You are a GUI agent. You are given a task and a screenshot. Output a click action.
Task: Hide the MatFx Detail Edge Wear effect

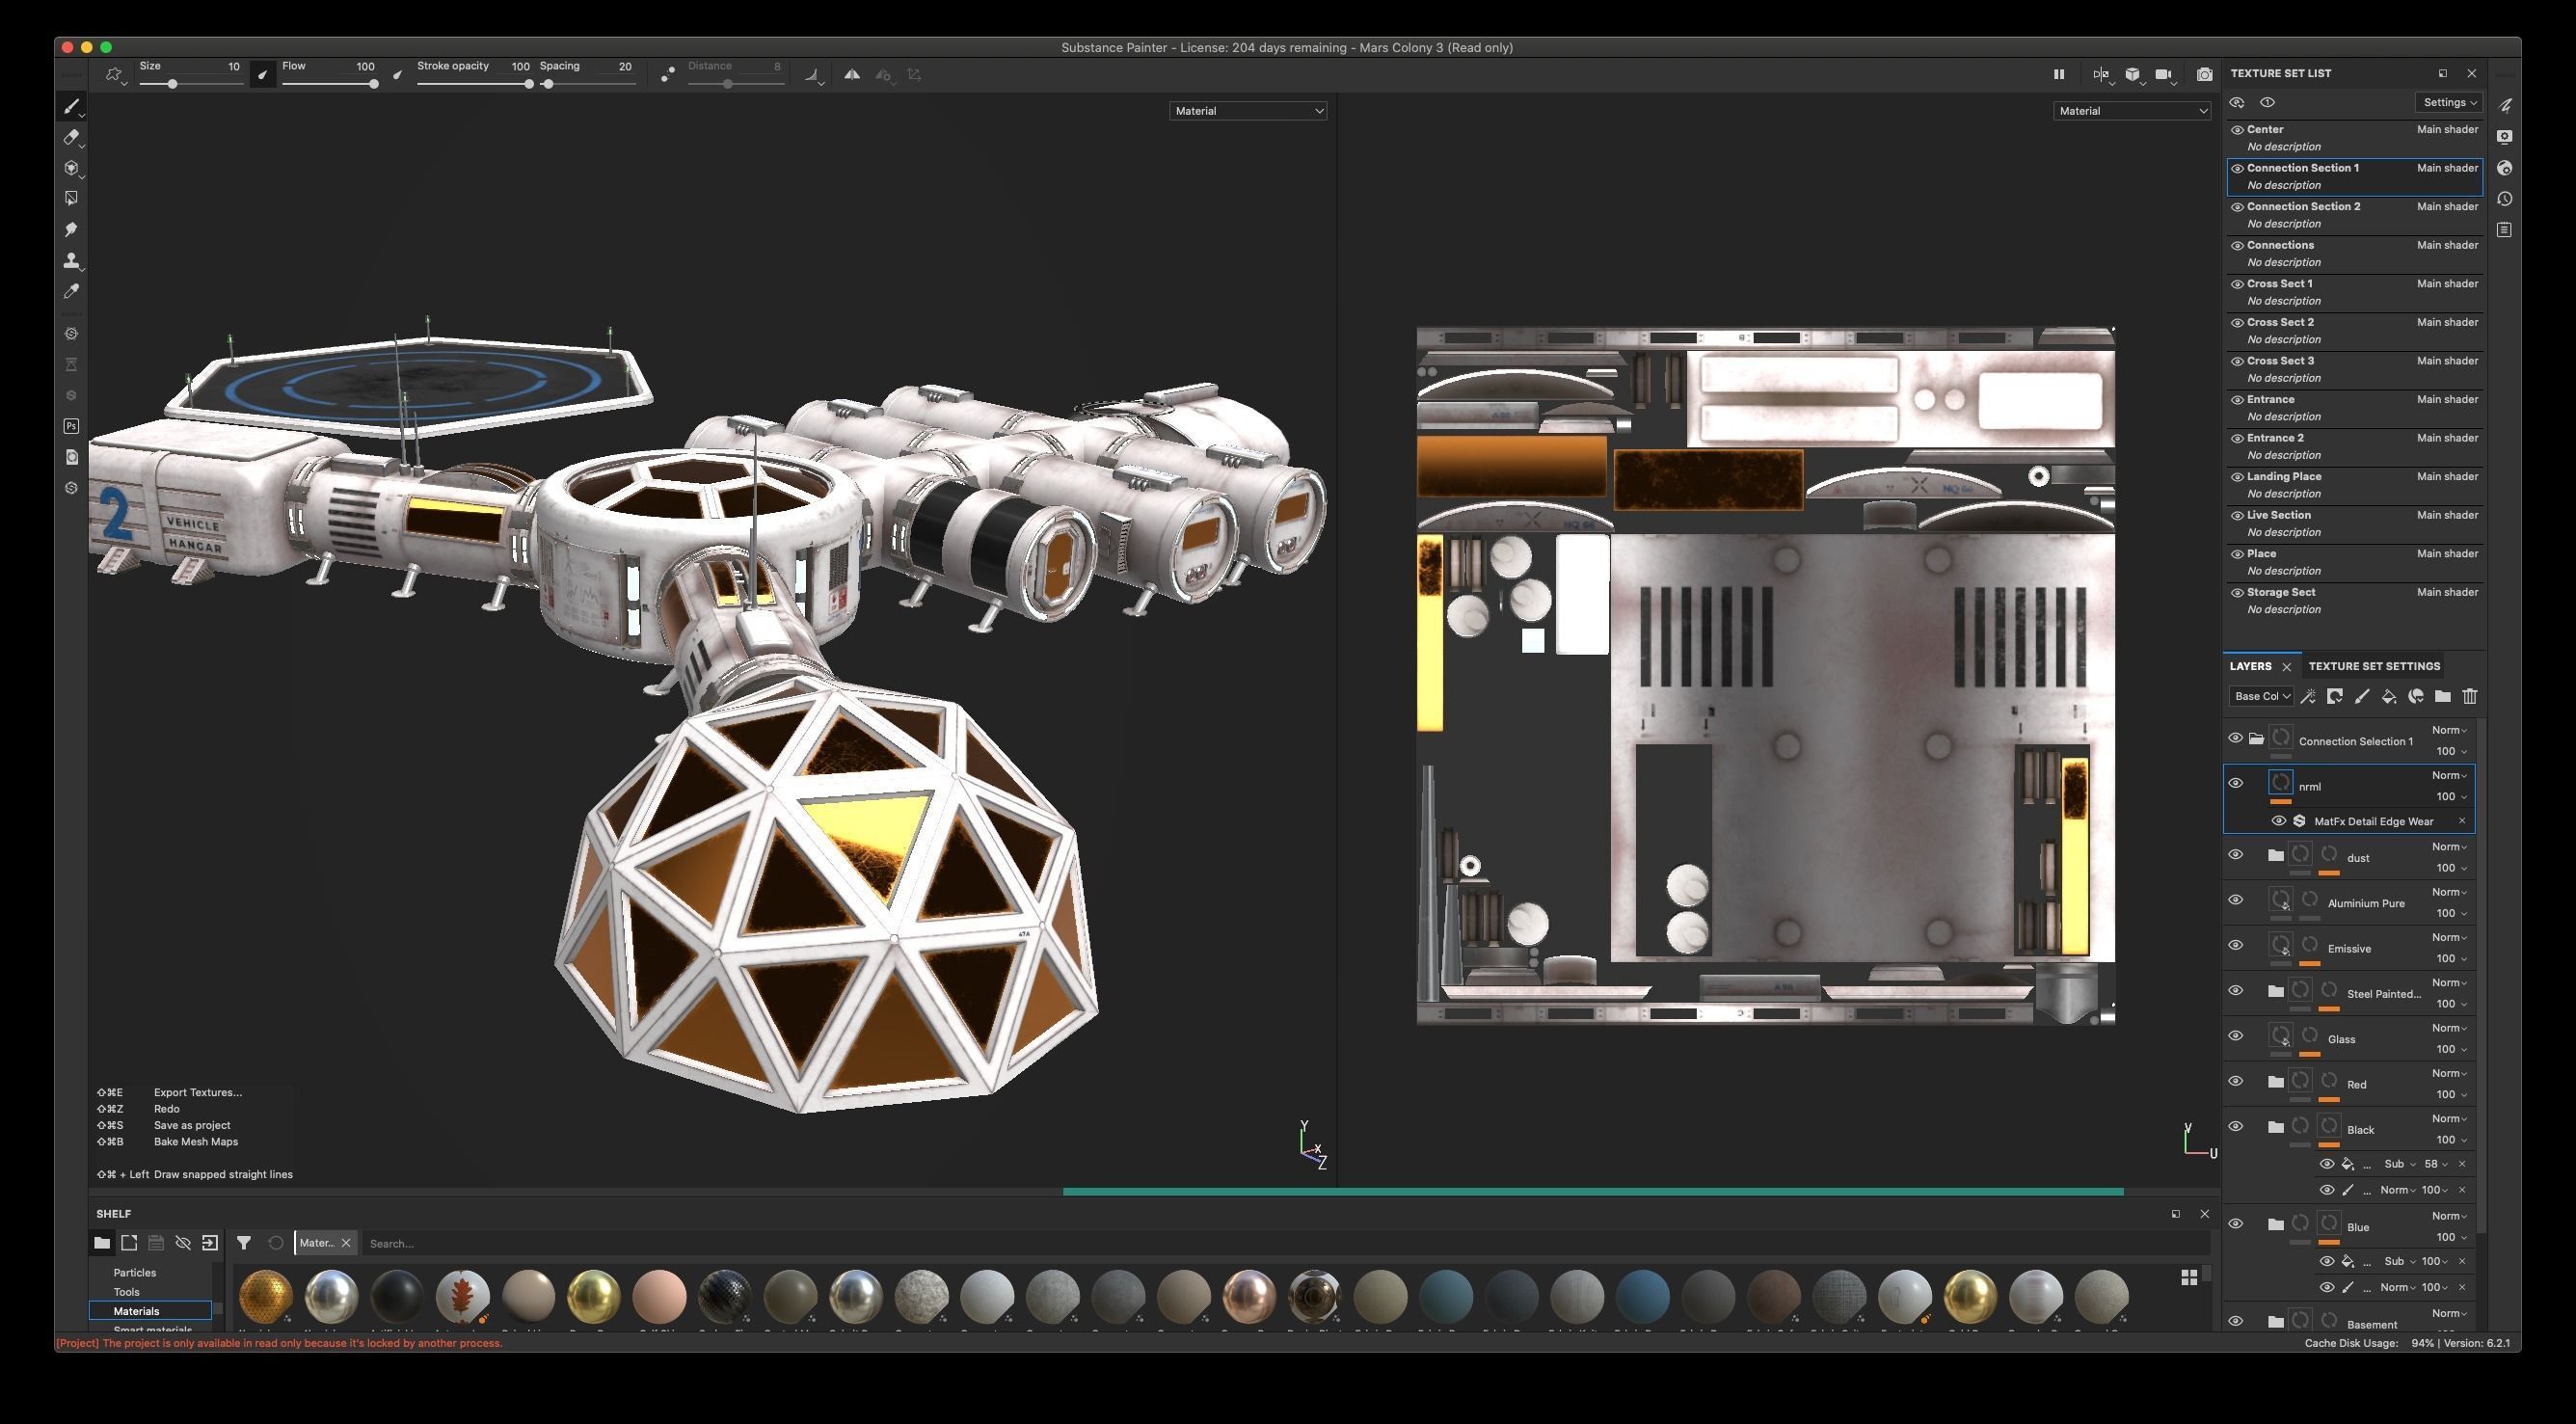(x=2279, y=821)
